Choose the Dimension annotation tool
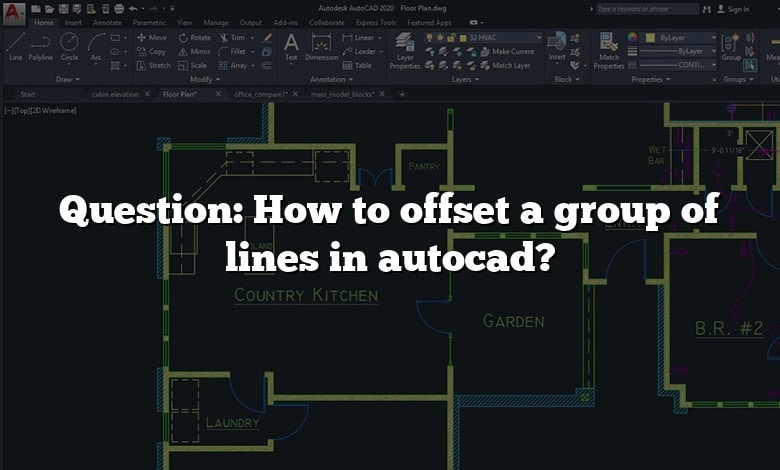 tap(321, 46)
